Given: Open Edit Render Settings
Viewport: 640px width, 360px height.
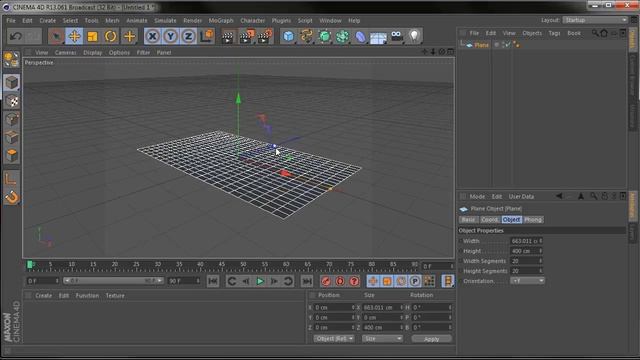Looking at the screenshot, I should tap(265, 36).
